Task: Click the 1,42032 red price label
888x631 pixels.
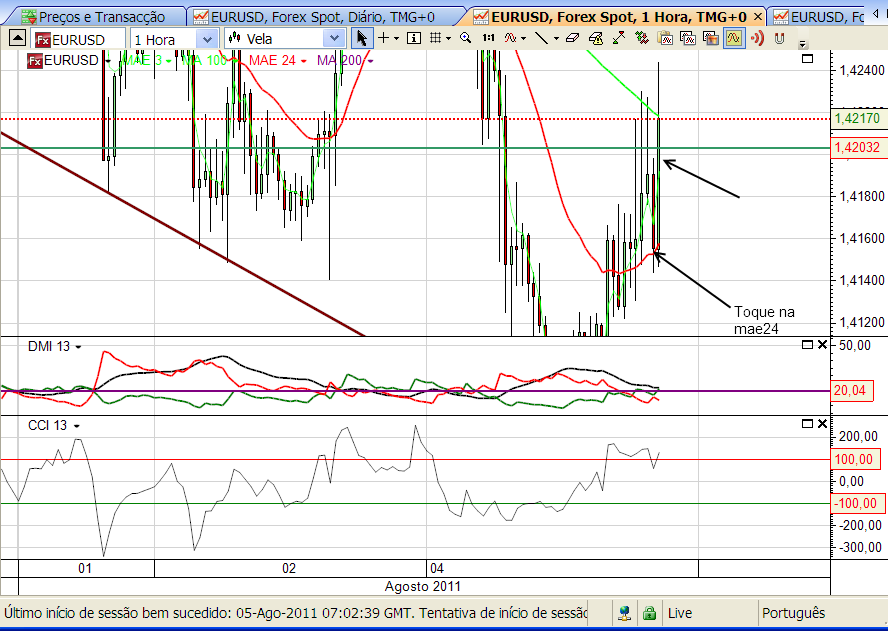Action: 858,148
